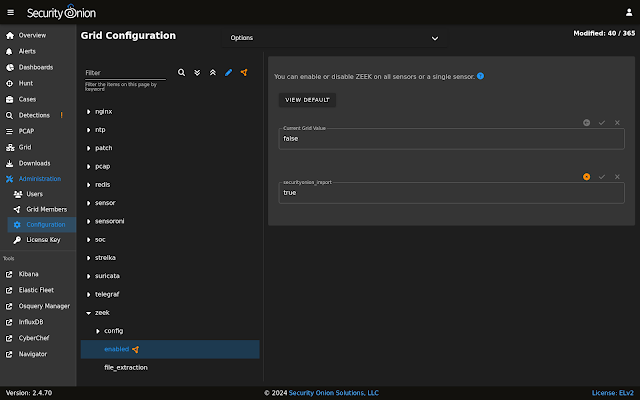Save securityonion_import value with checkmark

[x=602, y=177]
